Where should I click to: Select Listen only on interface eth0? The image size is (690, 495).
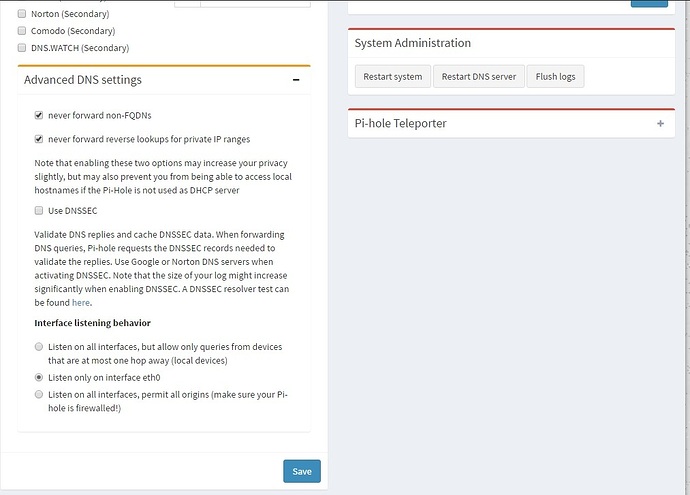pos(39,378)
